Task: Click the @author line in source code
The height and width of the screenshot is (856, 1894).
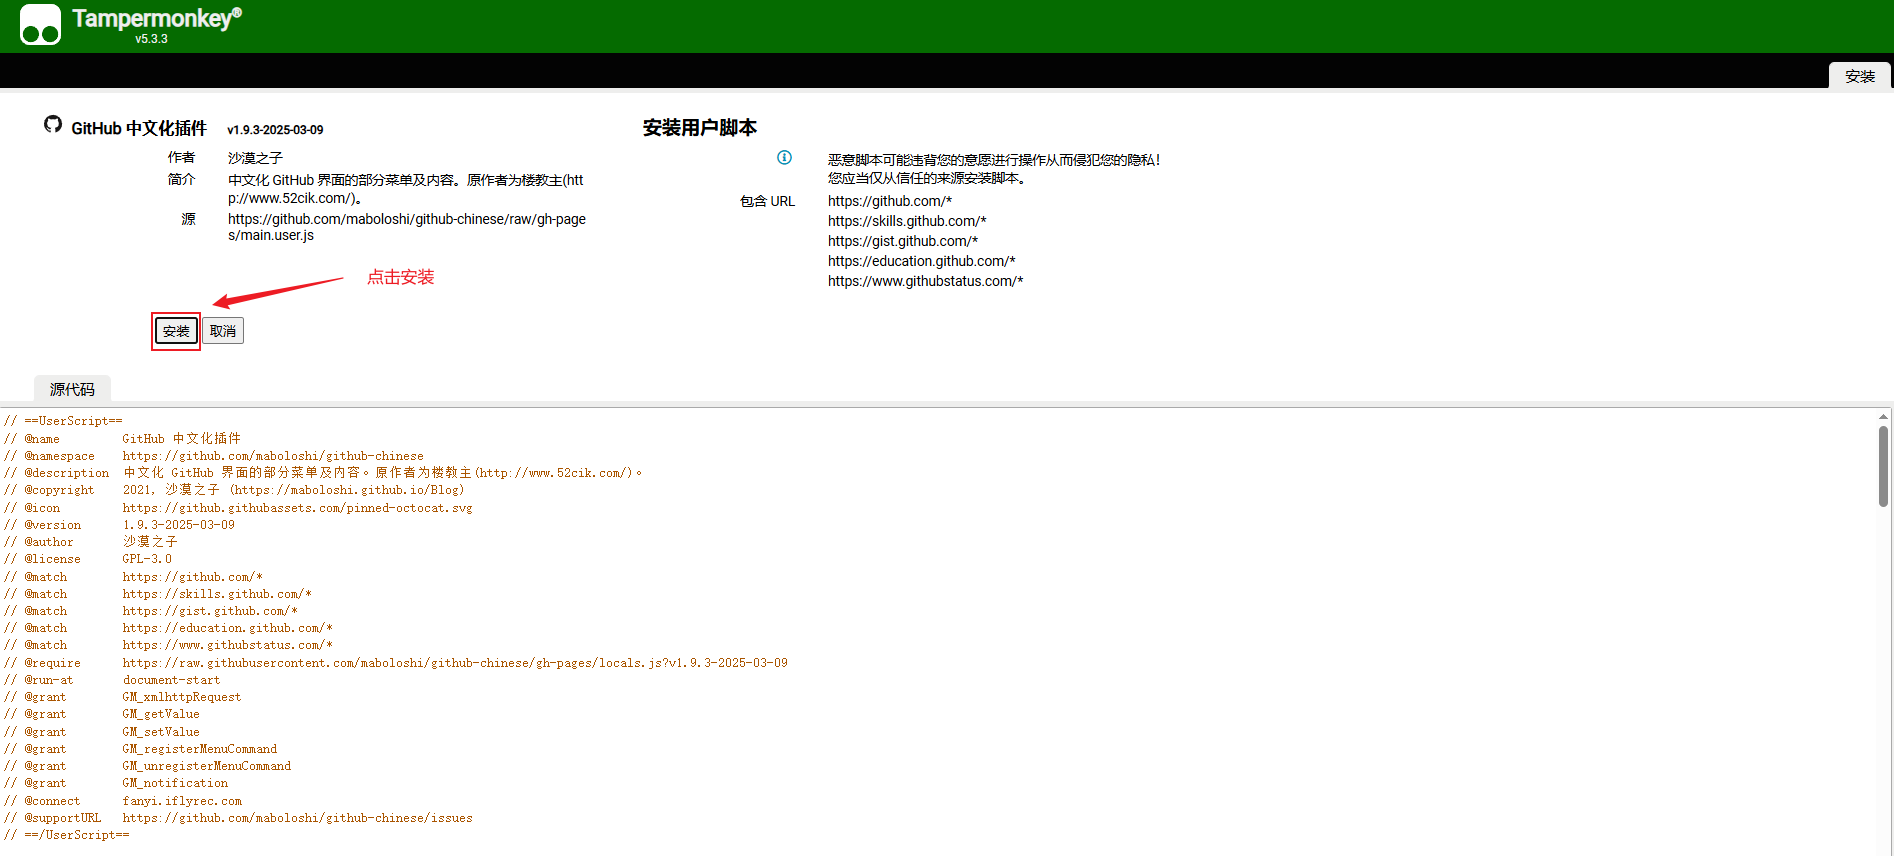Action: [90, 542]
